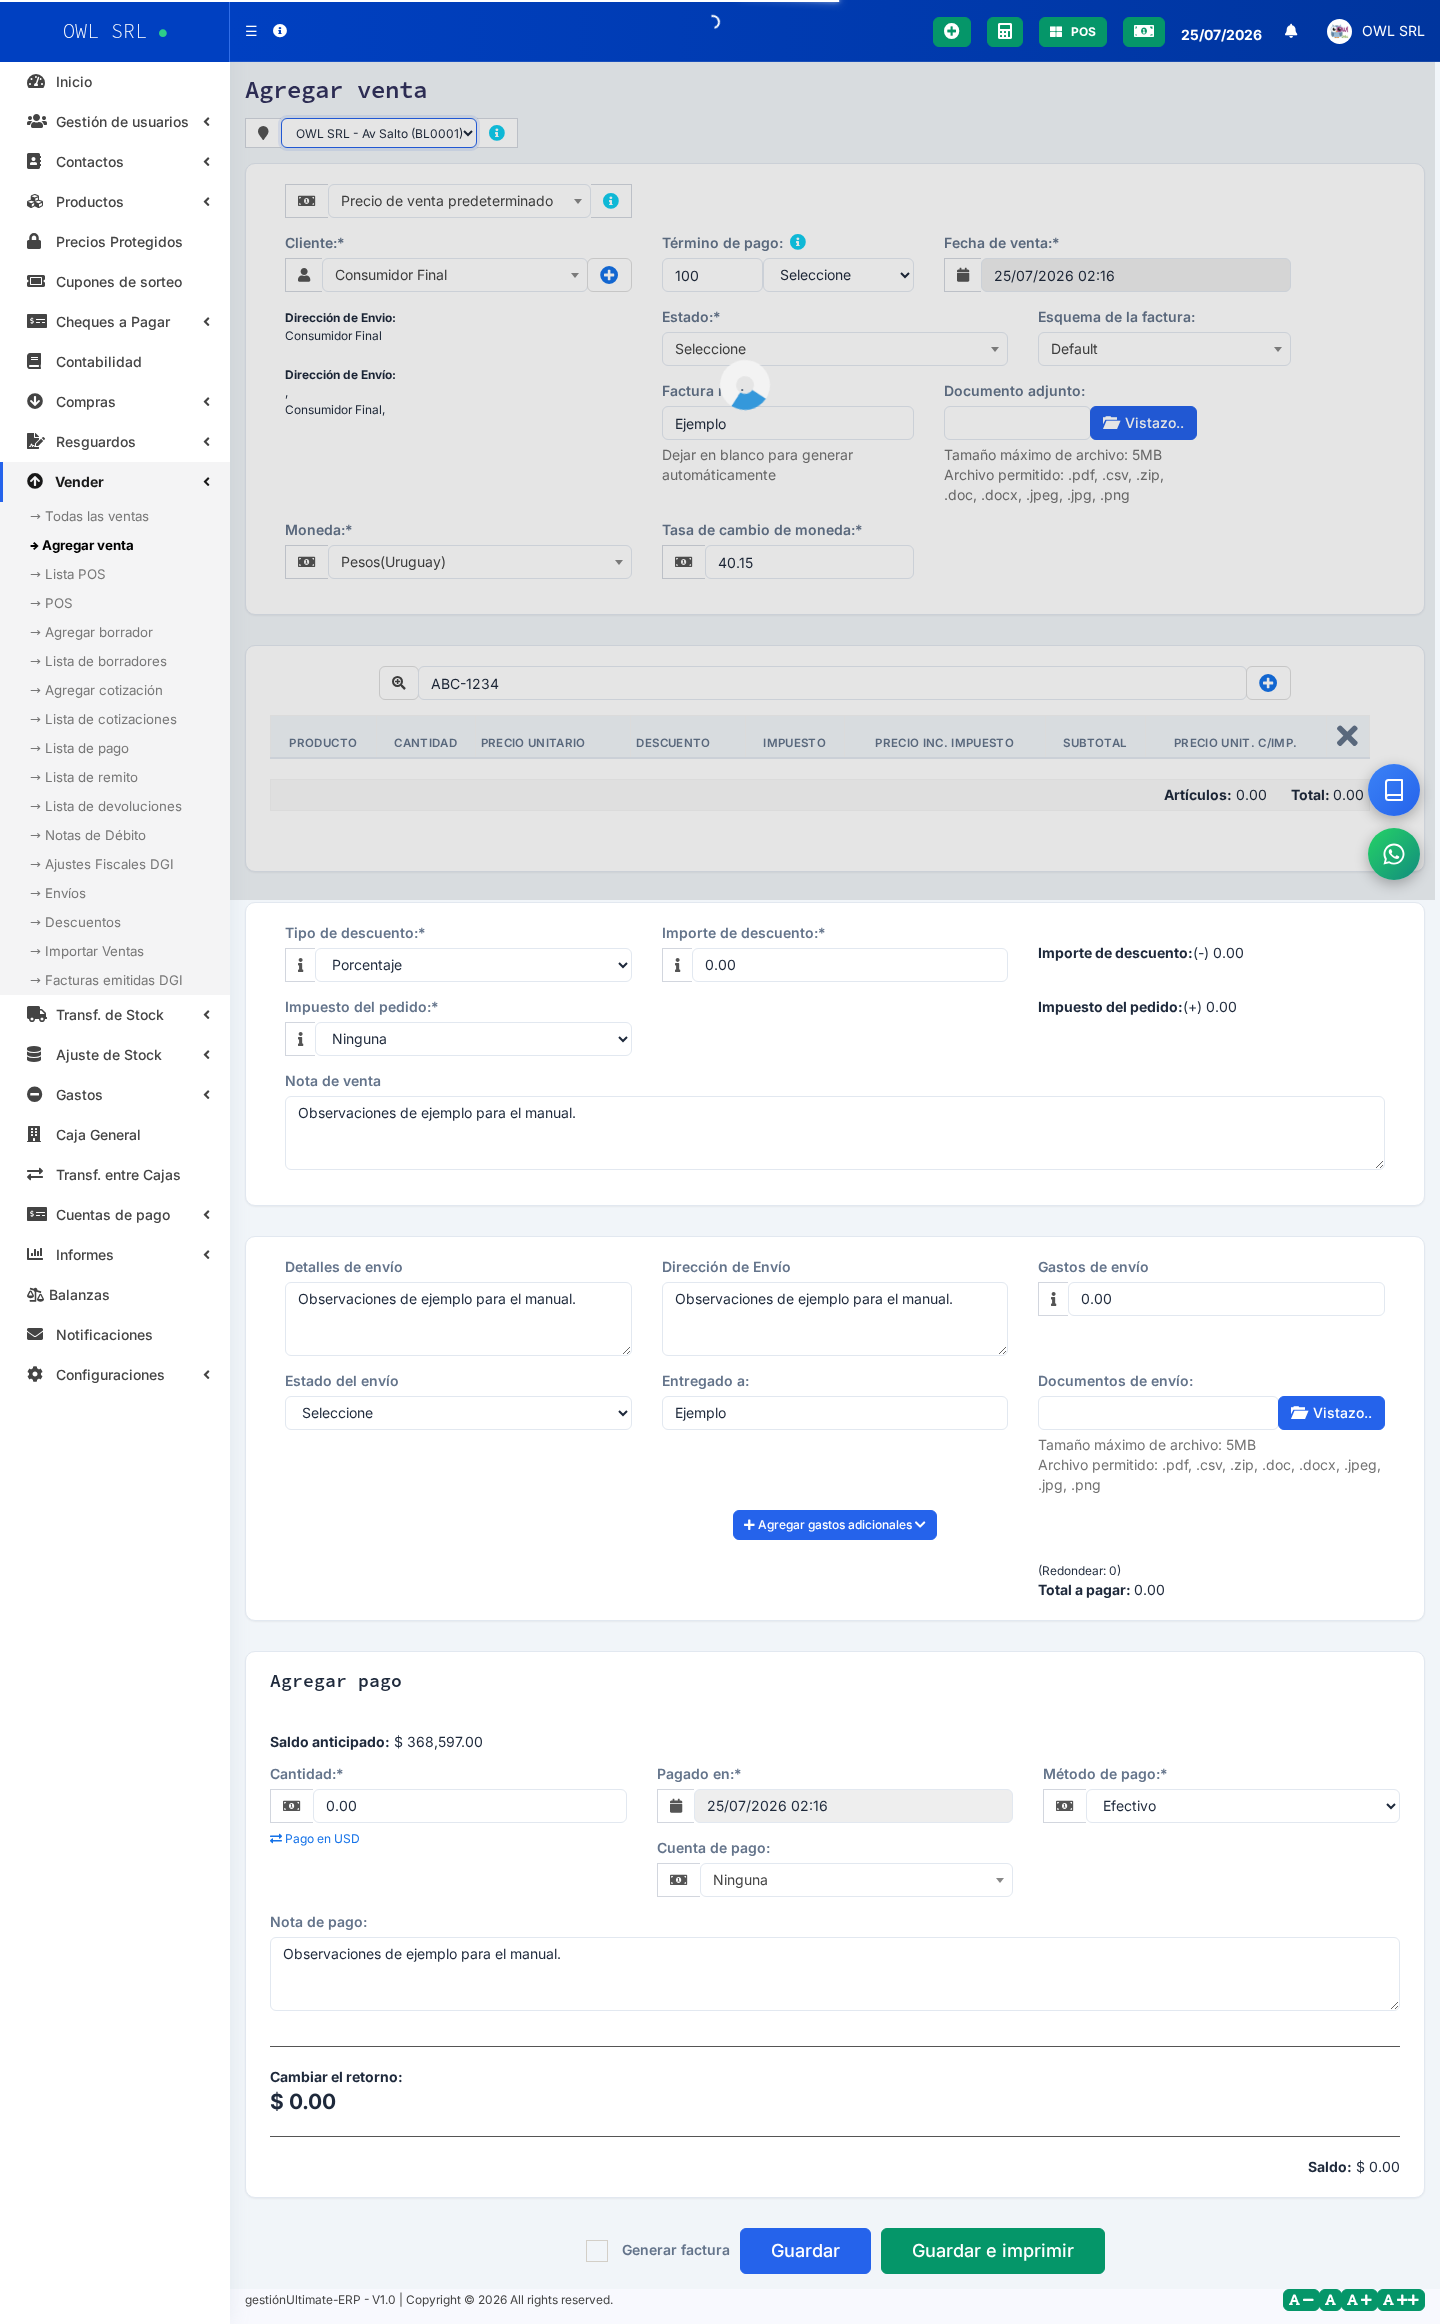Click Agregar gastos adicionales button

coord(834,1525)
